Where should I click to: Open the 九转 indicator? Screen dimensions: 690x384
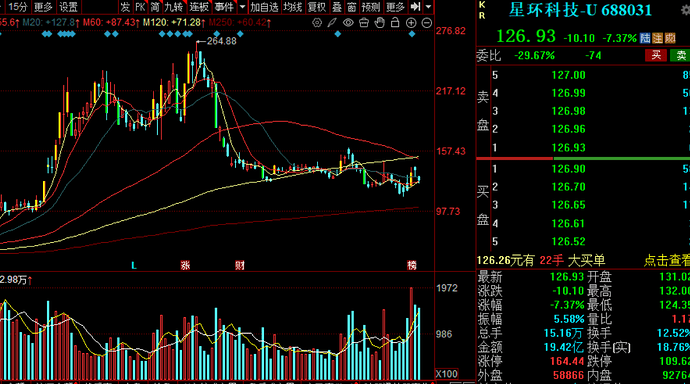[173, 7]
